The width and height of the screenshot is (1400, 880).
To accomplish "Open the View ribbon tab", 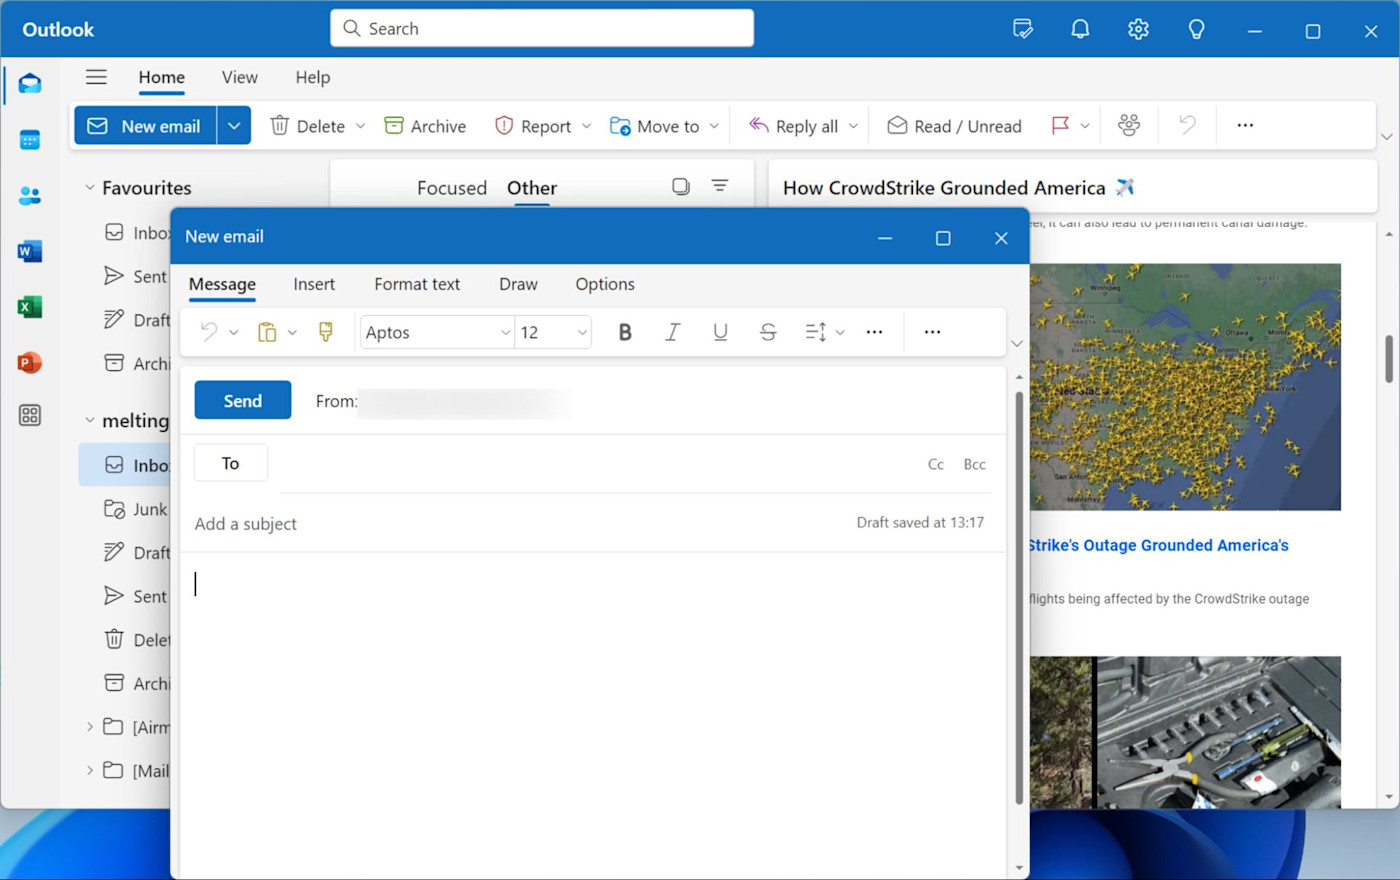I will click(240, 77).
